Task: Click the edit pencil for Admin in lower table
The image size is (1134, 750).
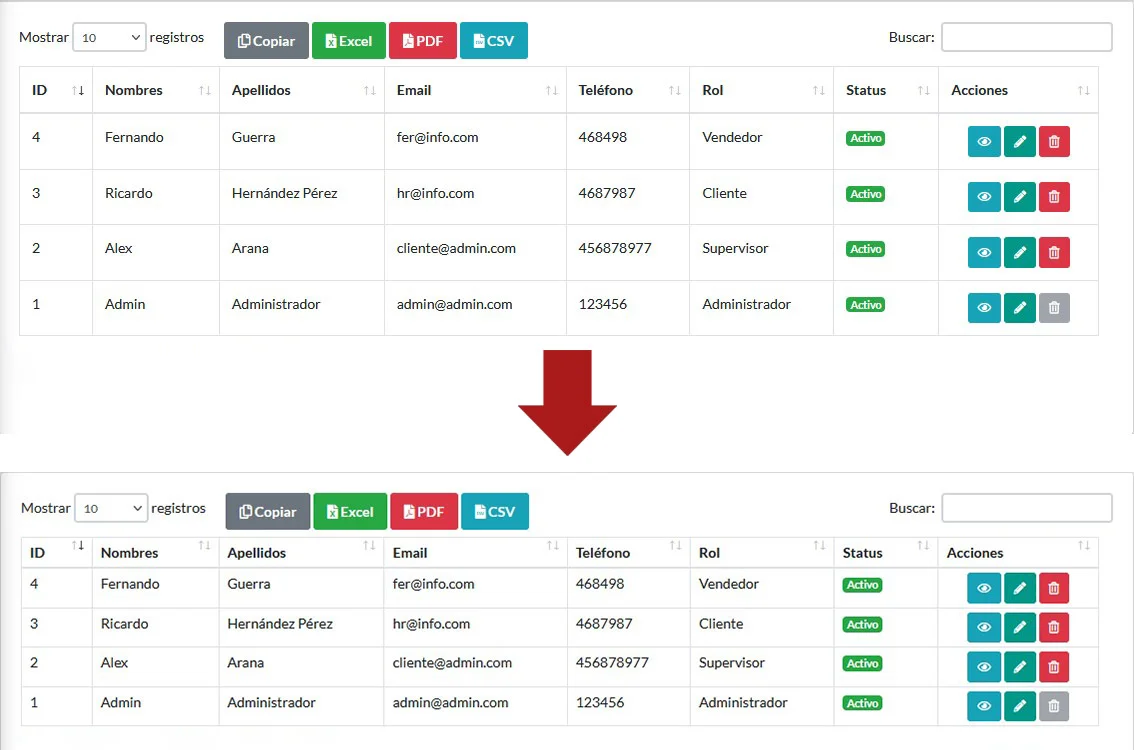Action: (x=1019, y=706)
